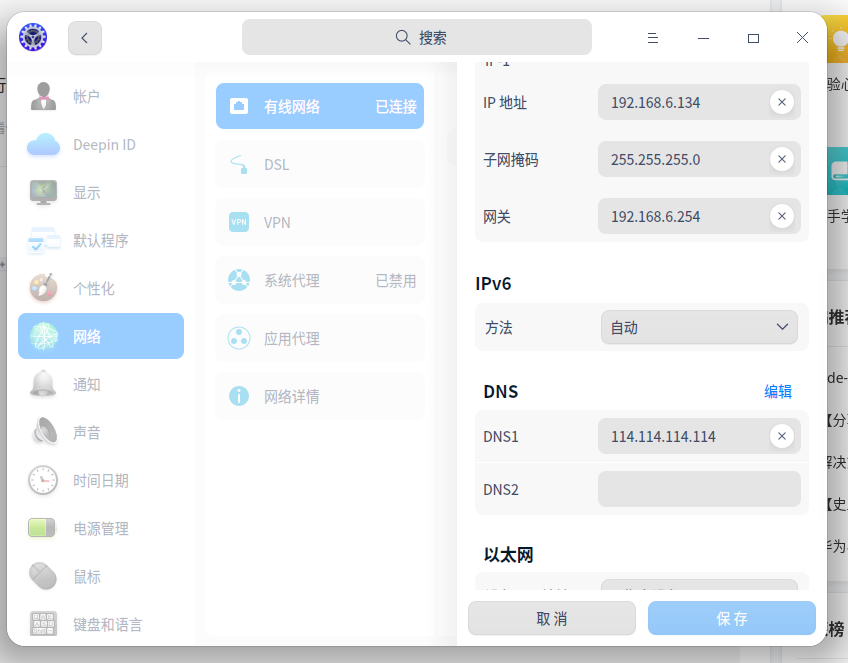Click the search magnifier icon
Screen dimensions: 848x663
coord(403,37)
